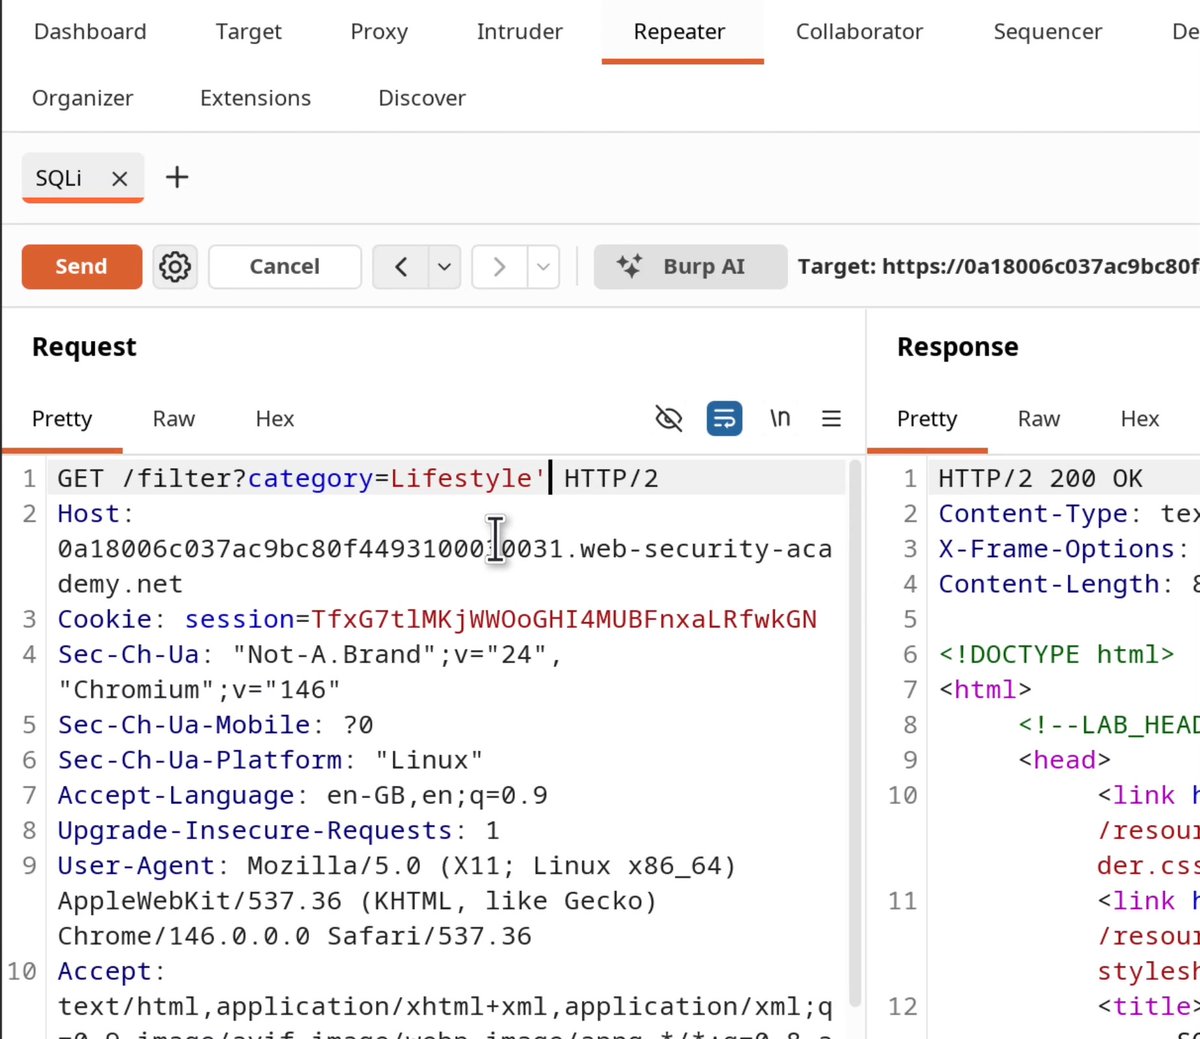The height and width of the screenshot is (1039, 1200).
Task: Open the Organizer tab
Action: click(x=83, y=98)
